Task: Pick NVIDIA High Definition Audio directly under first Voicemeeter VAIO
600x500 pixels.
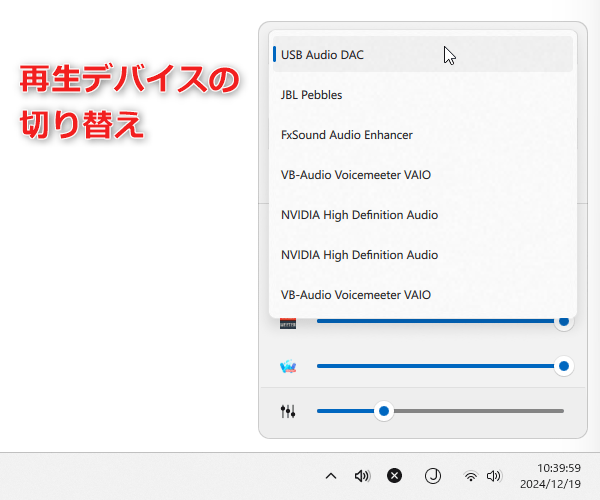Action: click(423, 215)
